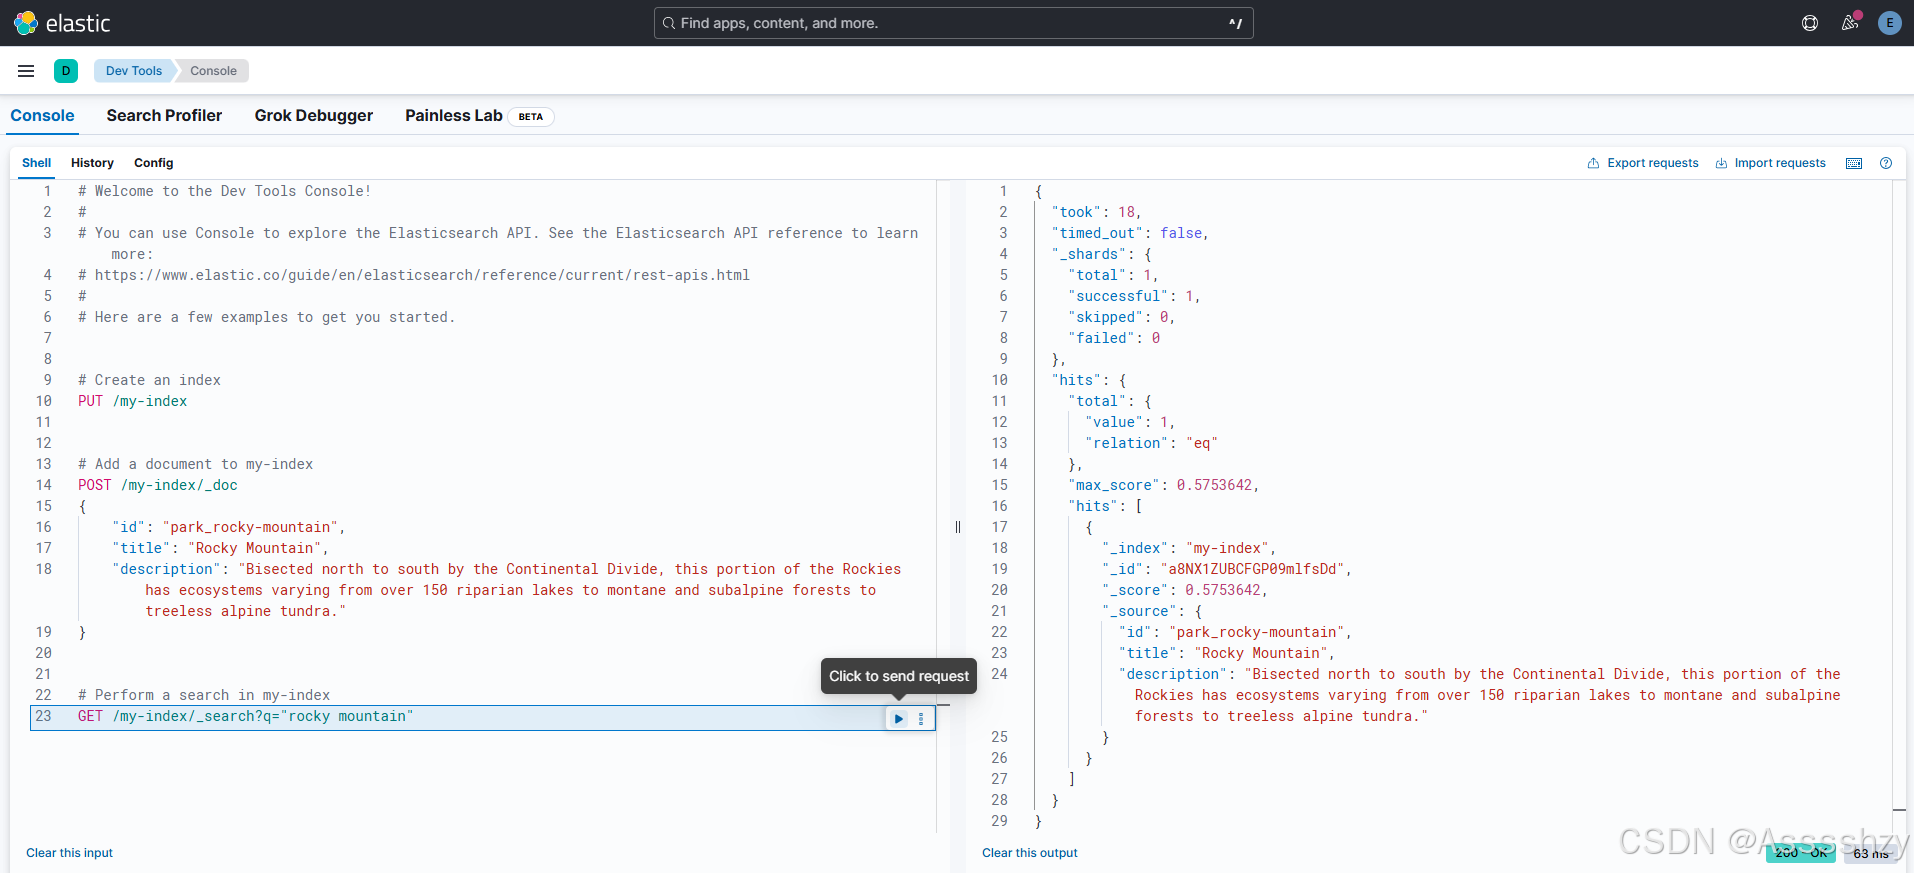Select the History sub-tab
1914x873 pixels.
coord(92,163)
